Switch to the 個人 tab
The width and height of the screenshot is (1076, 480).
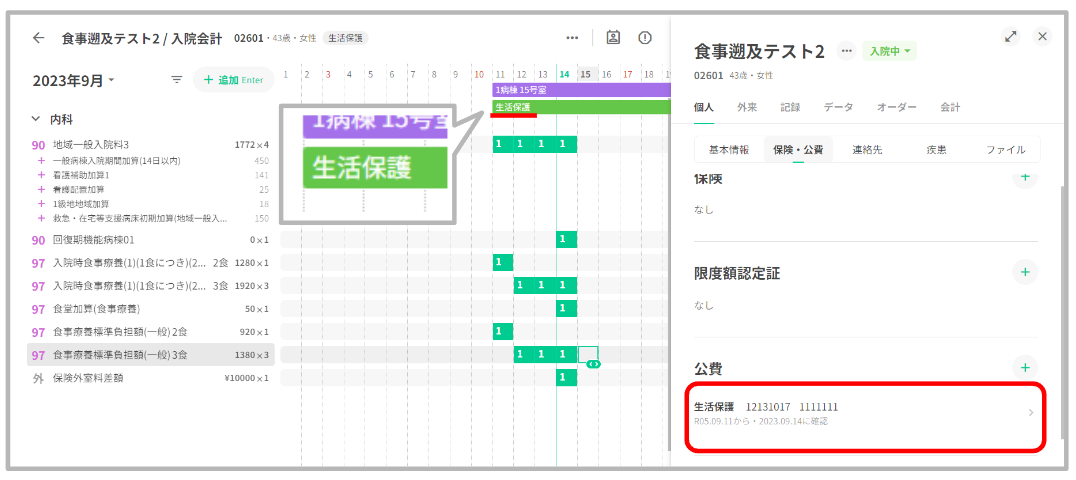click(x=704, y=107)
